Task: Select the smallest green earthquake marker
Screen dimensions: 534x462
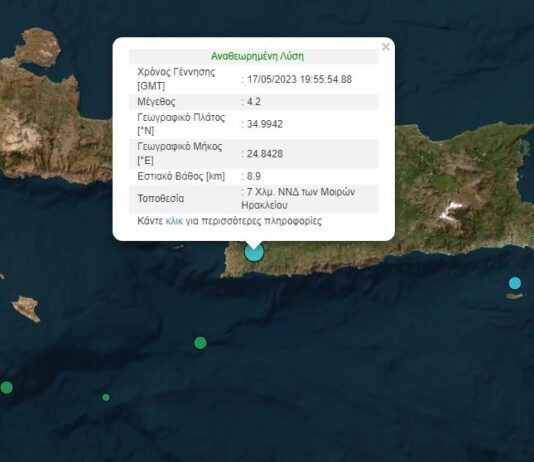Action: tap(106, 397)
